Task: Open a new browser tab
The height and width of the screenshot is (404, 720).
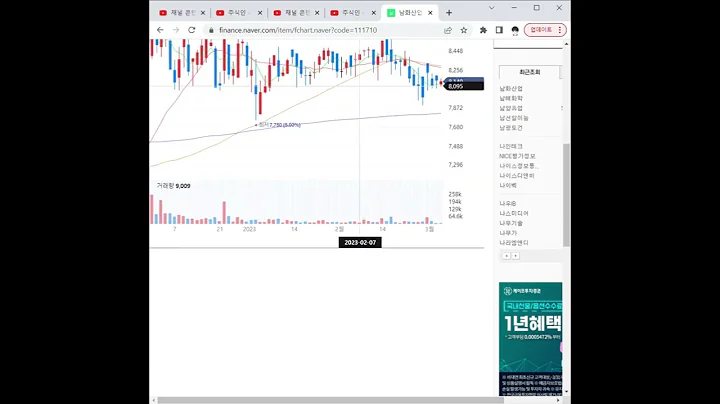Action: tap(449, 13)
